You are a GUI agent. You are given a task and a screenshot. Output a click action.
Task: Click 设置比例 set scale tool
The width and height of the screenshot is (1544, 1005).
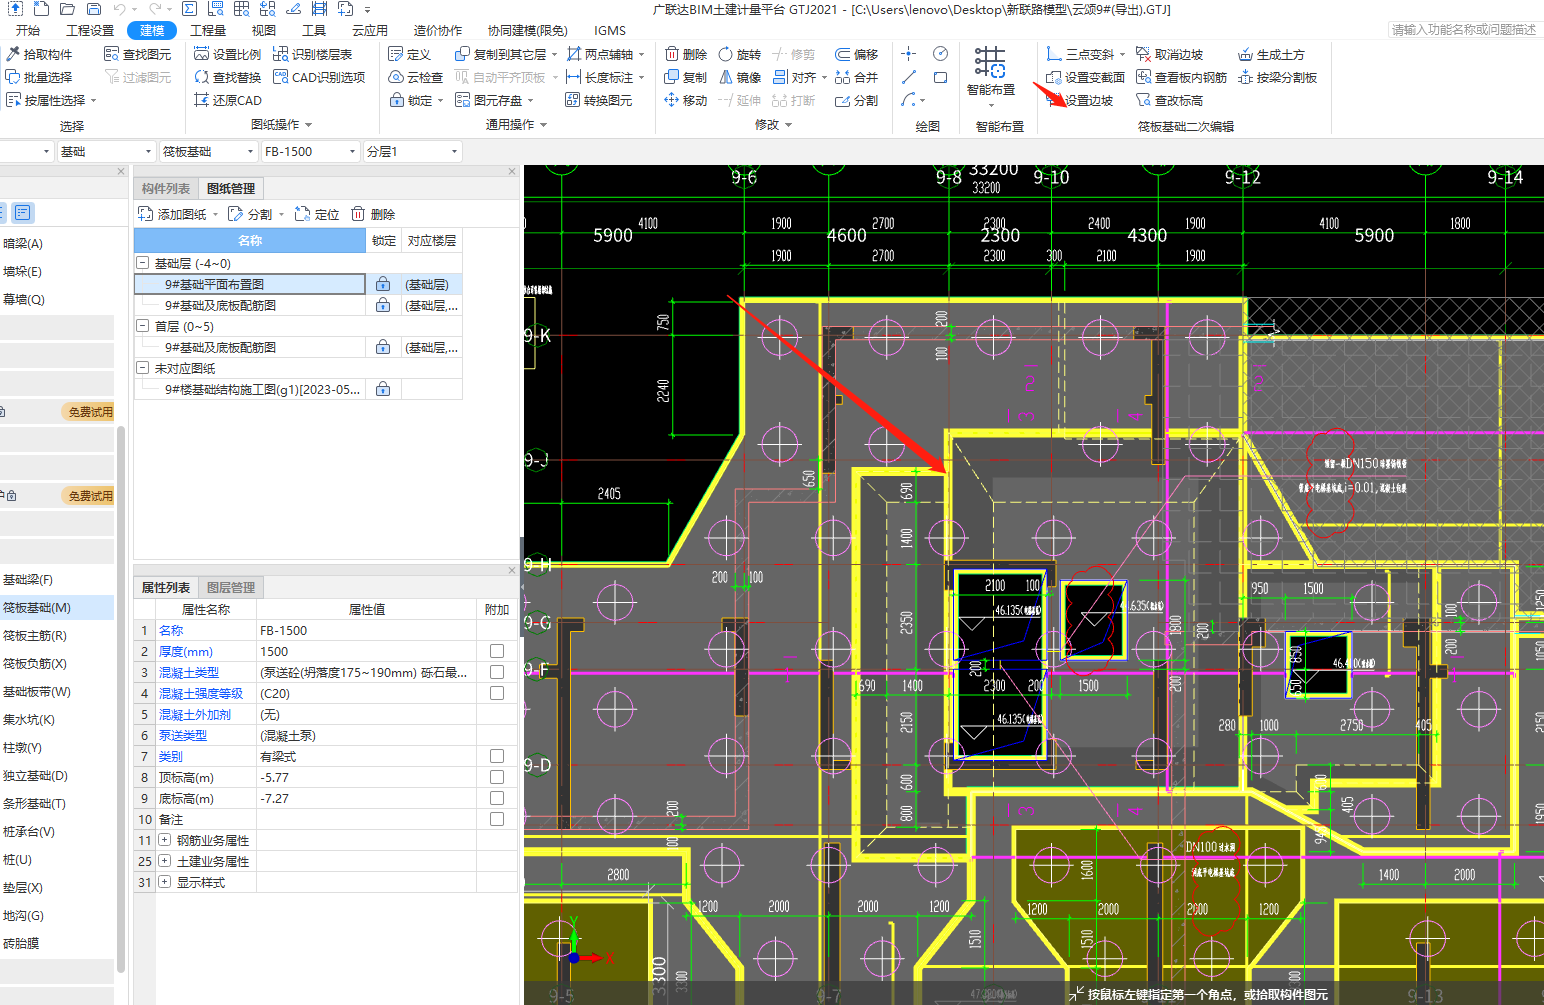point(228,54)
